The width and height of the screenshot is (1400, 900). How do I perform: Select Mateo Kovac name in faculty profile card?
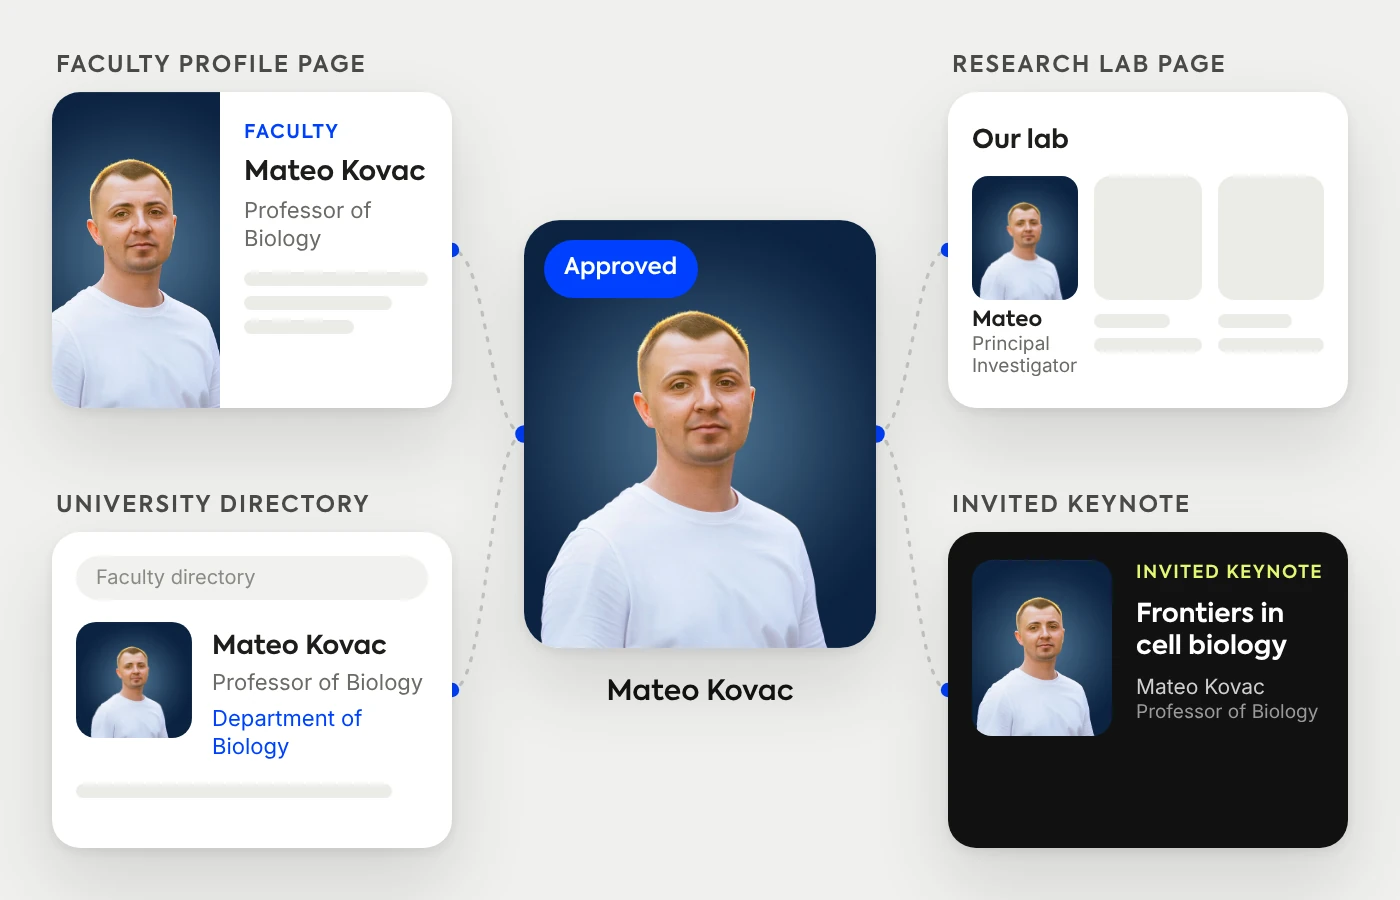coord(335,170)
